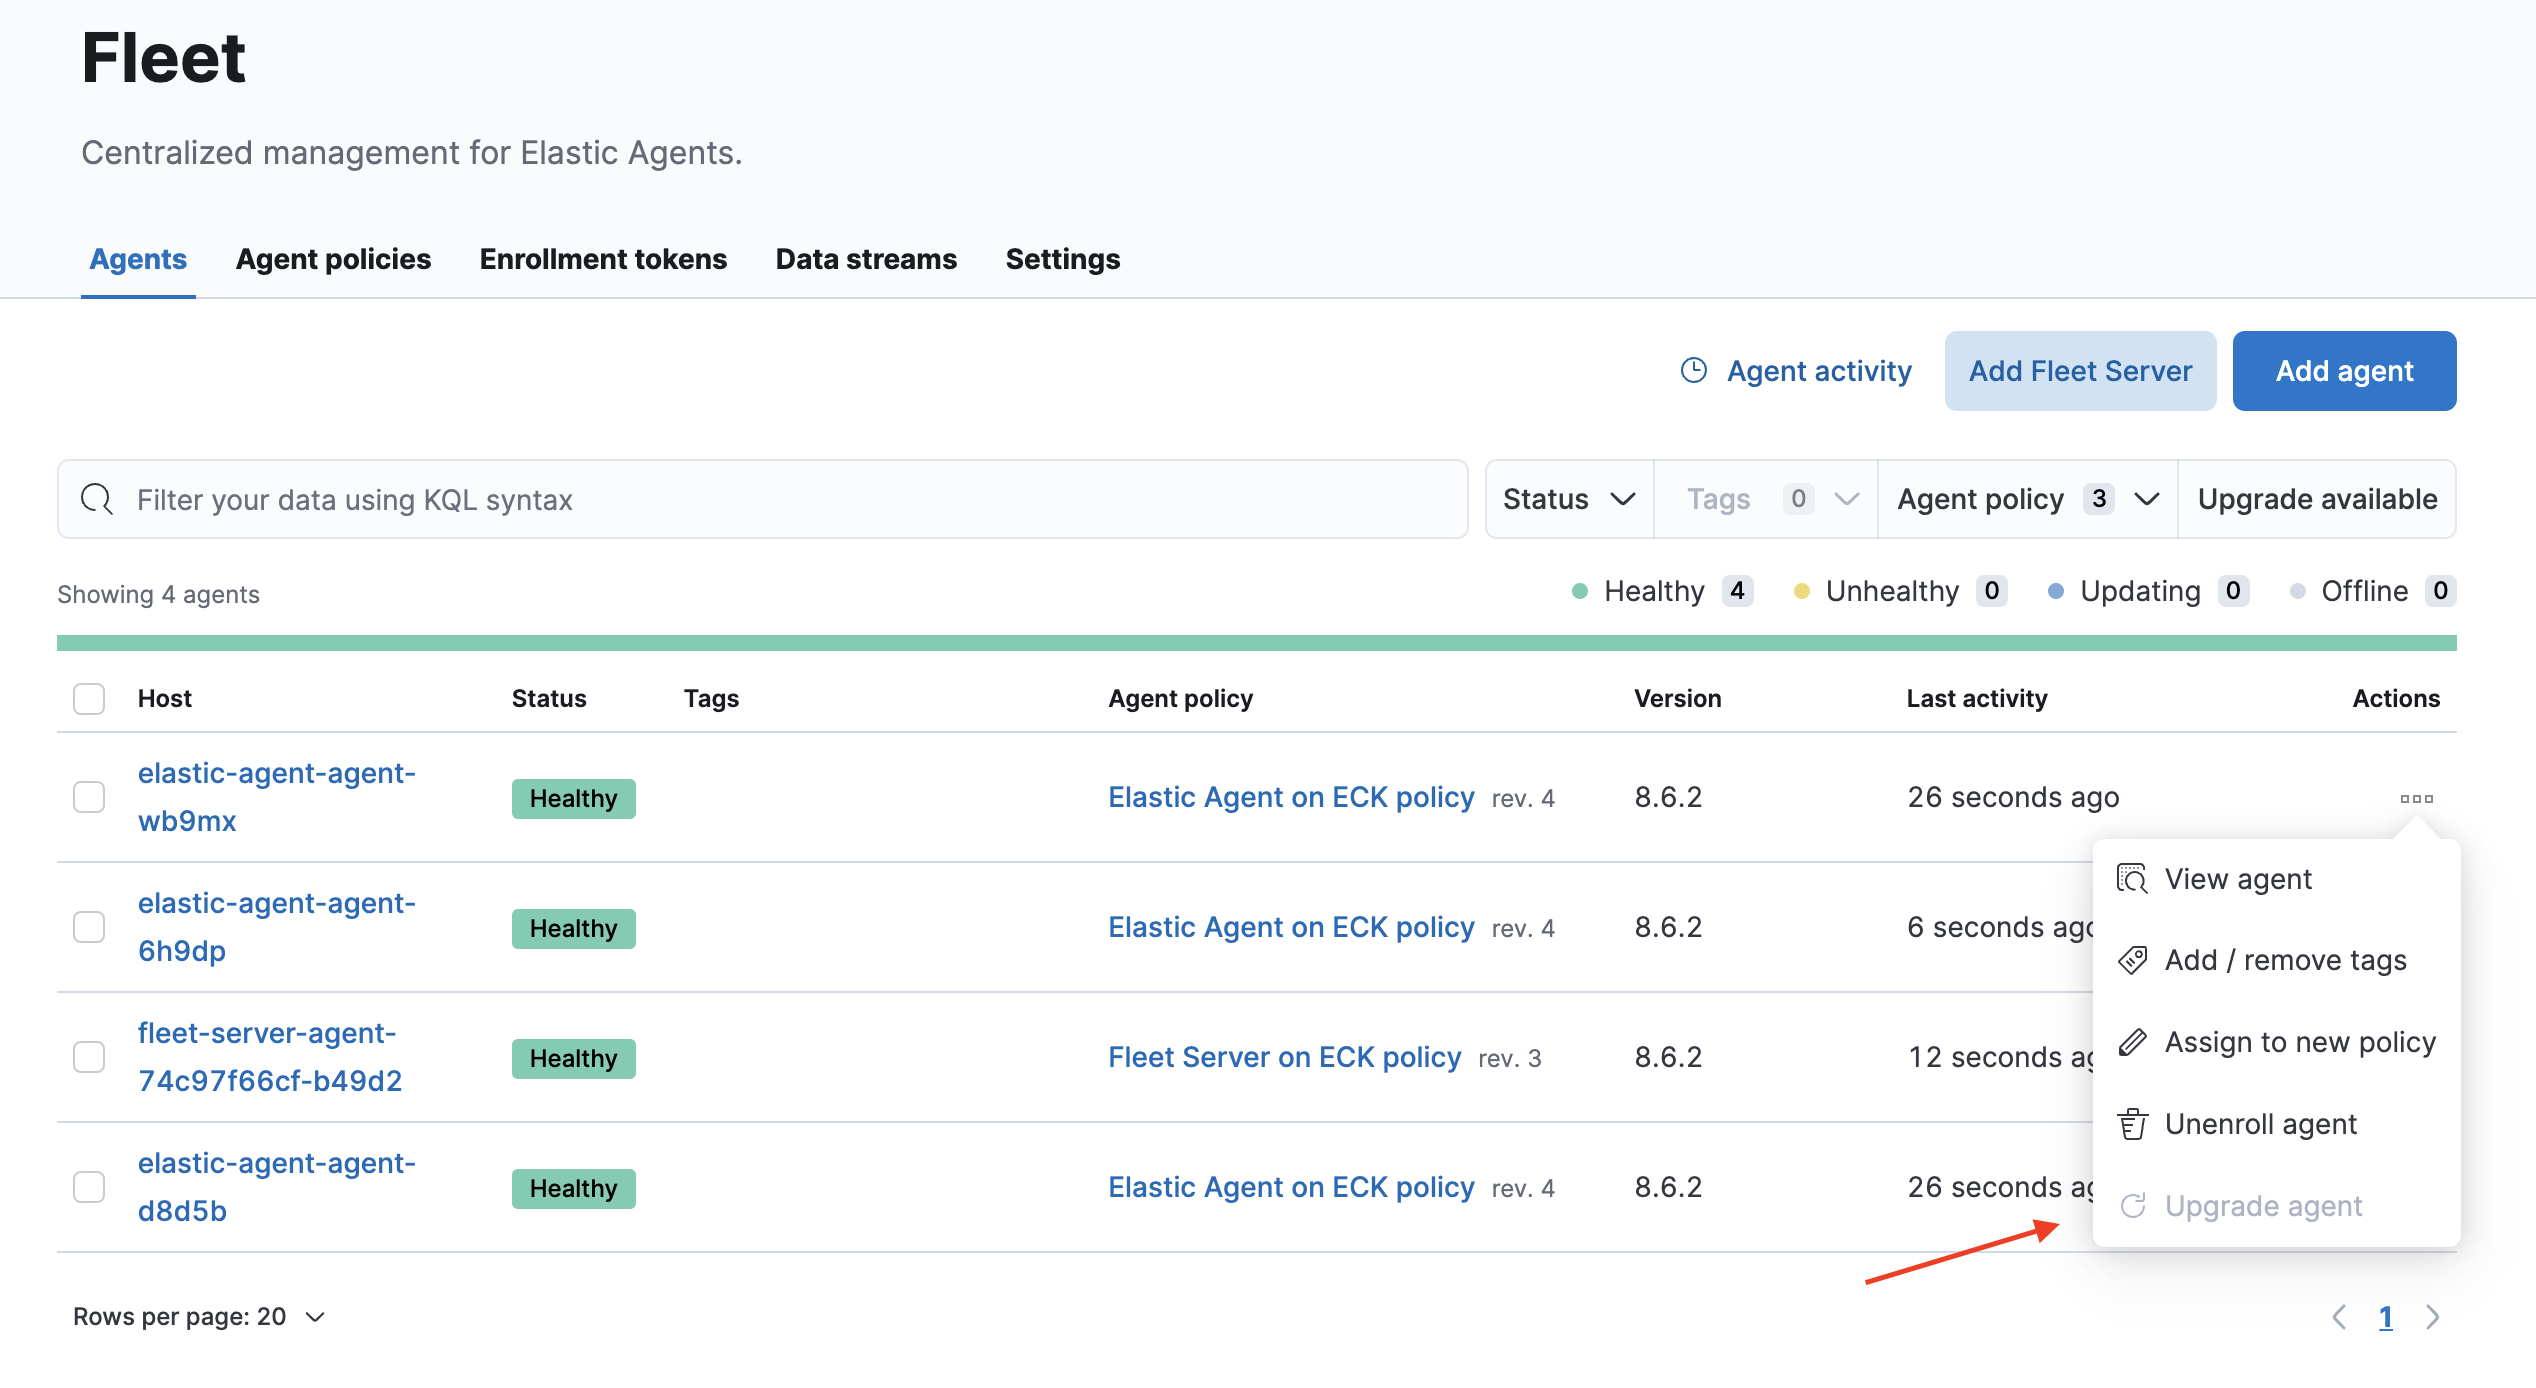Go to previous page arrow in pagination

click(2339, 1317)
